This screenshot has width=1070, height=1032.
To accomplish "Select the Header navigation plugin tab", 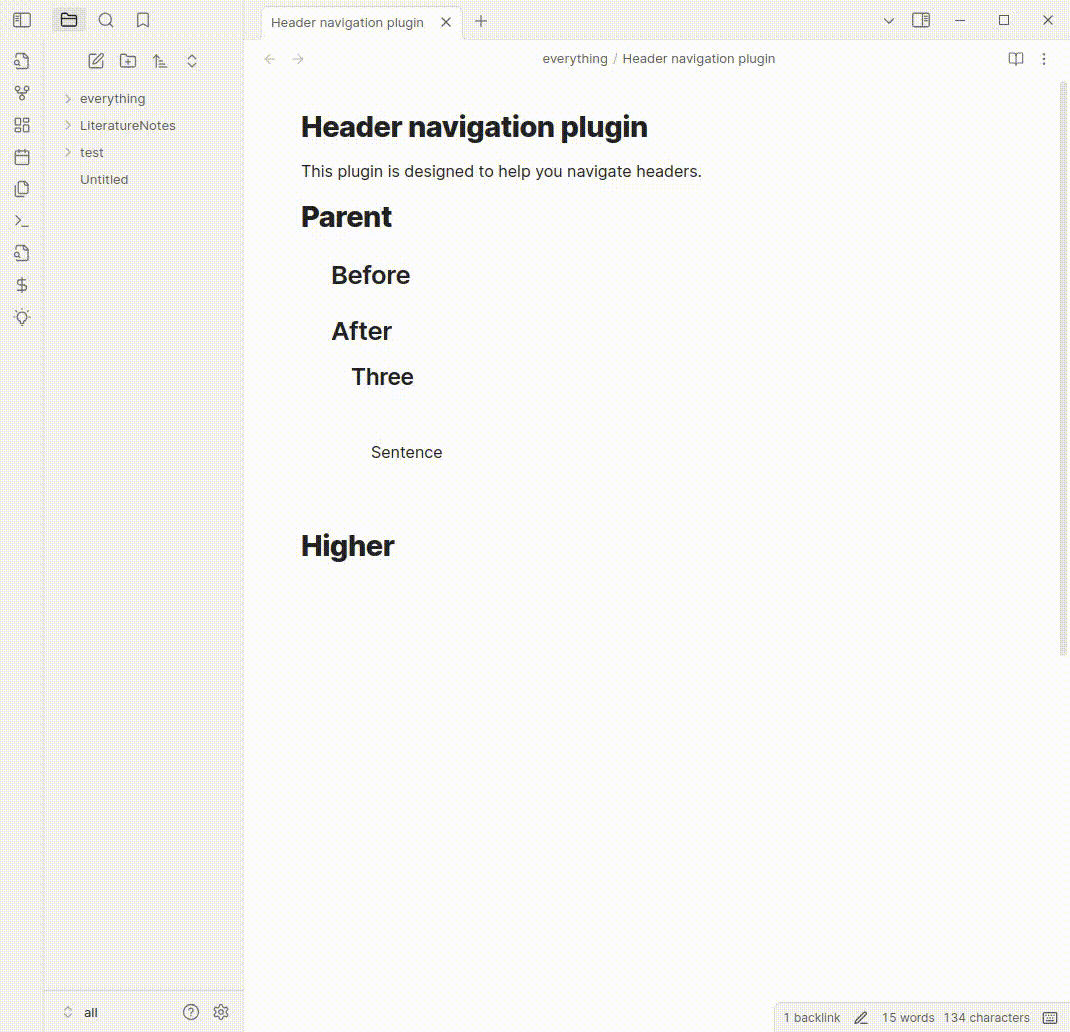I will pos(347,23).
